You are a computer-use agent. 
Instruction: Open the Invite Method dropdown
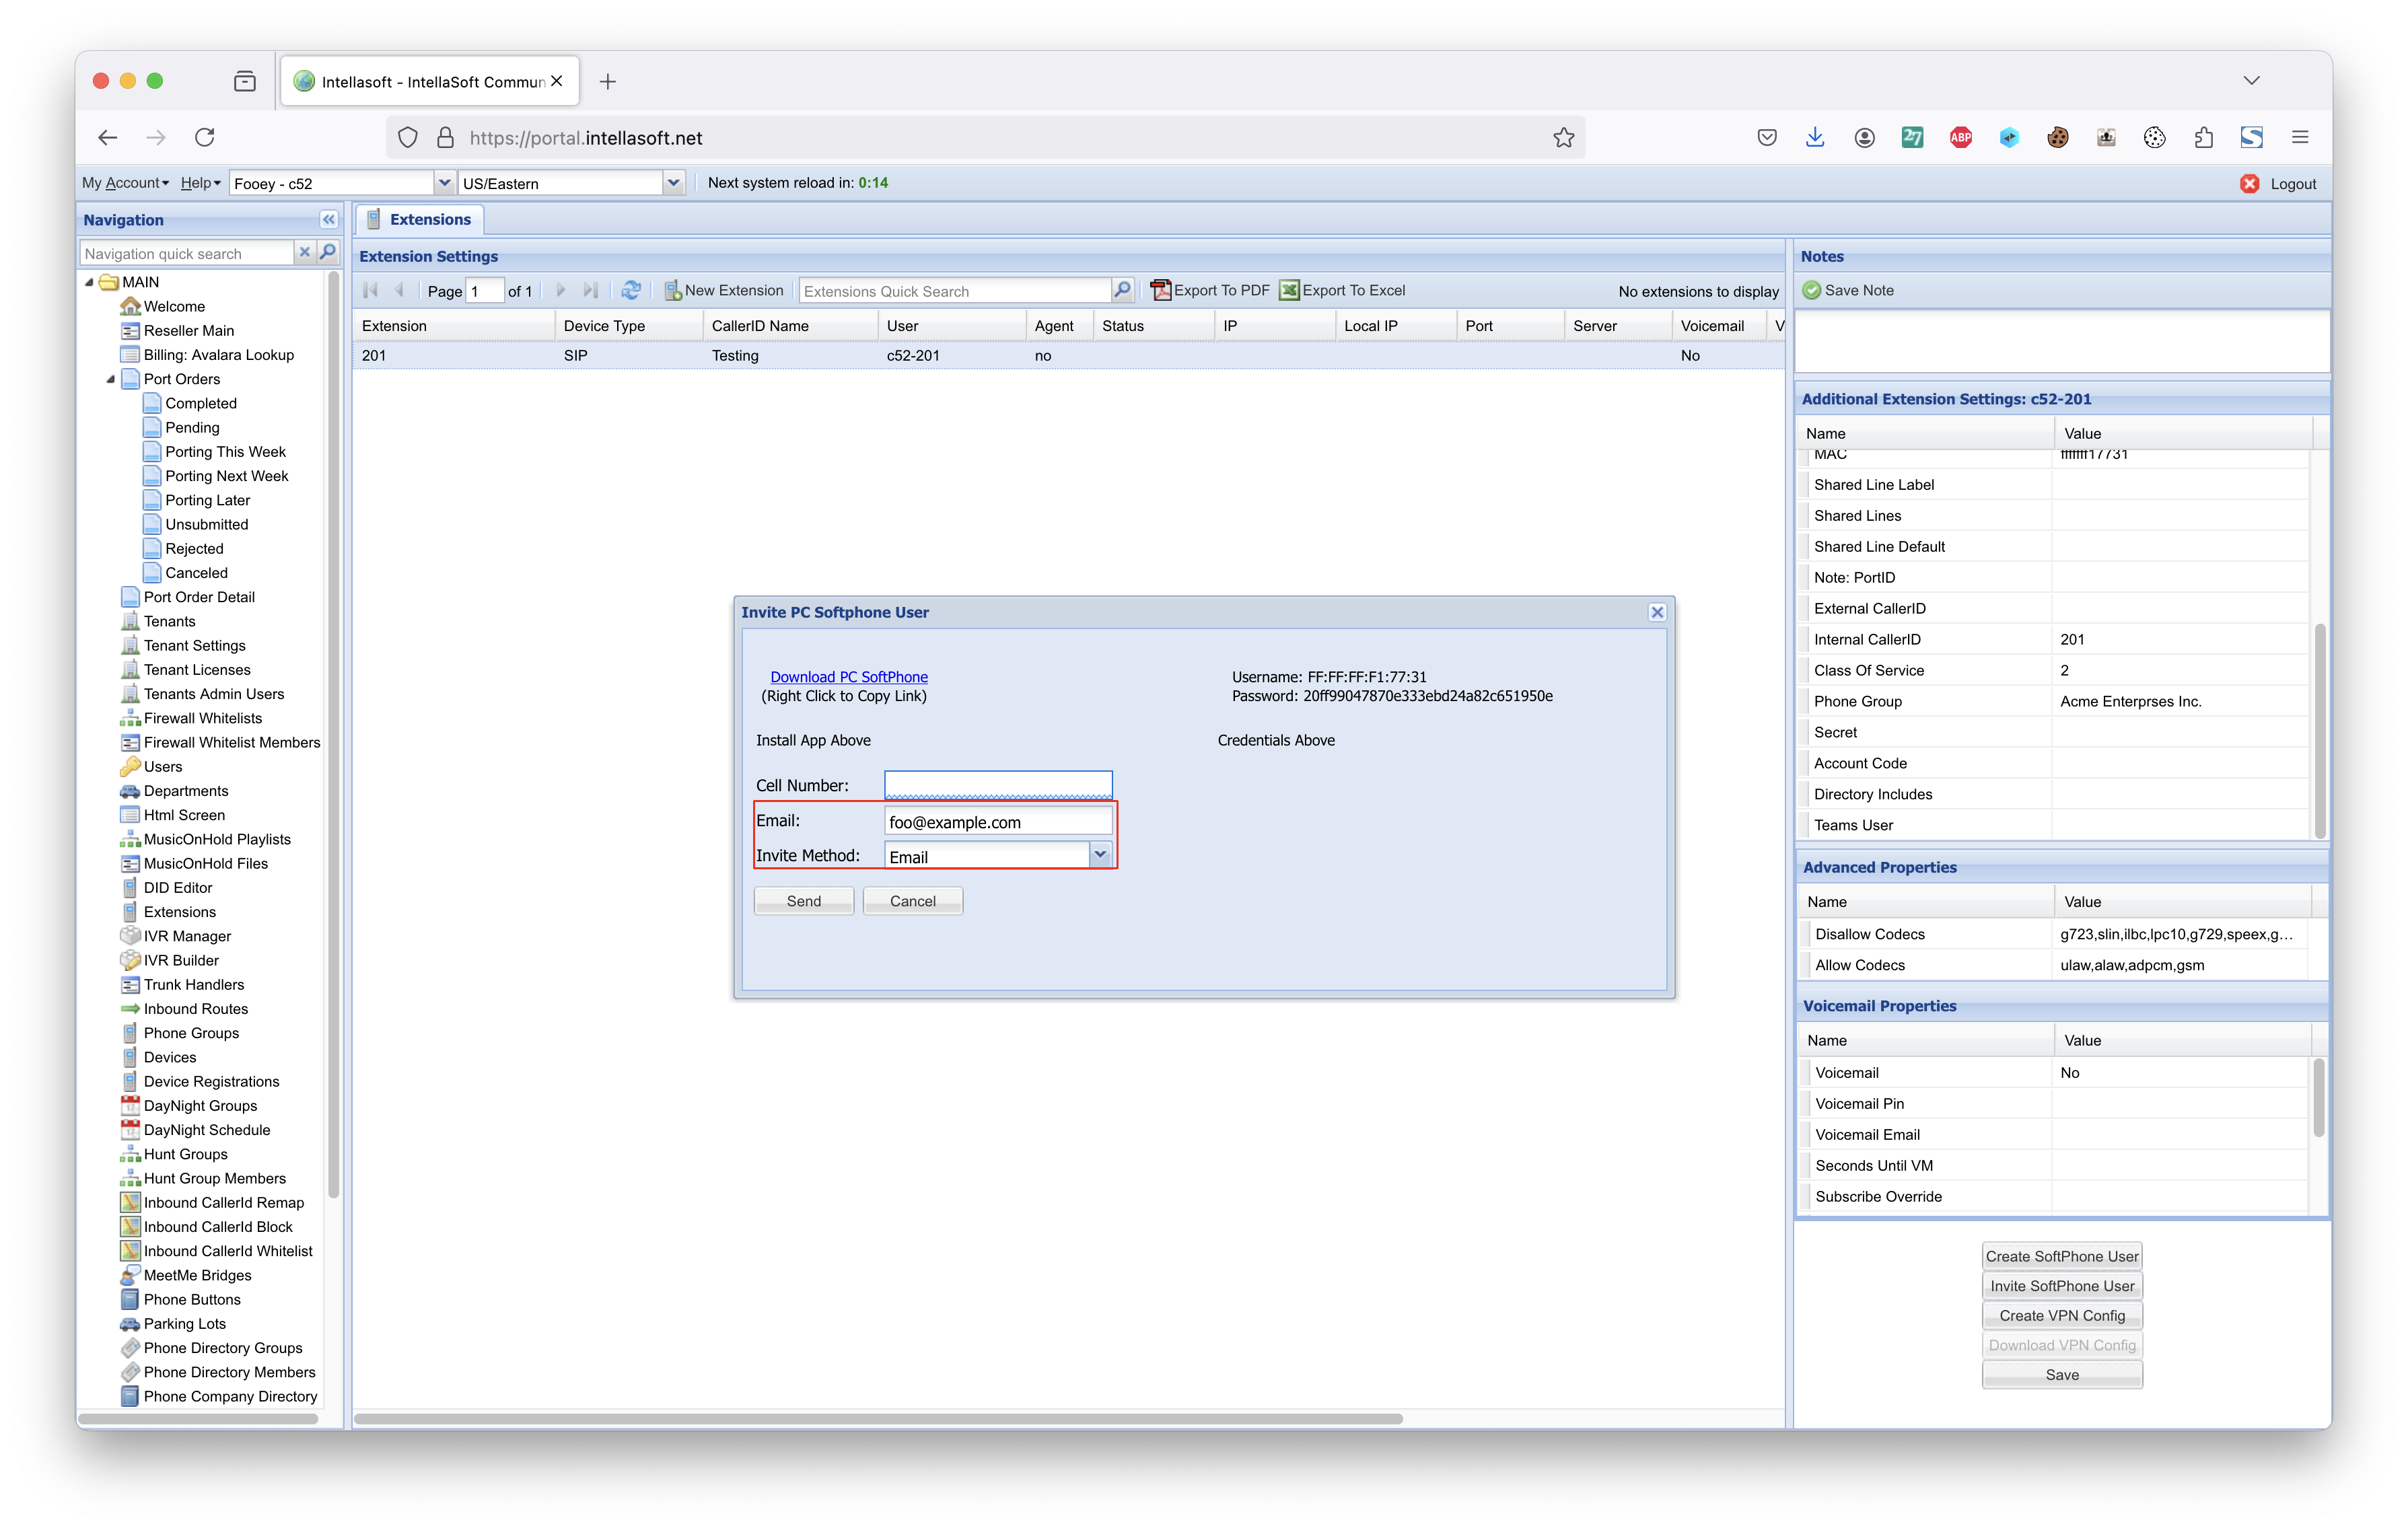point(1100,855)
